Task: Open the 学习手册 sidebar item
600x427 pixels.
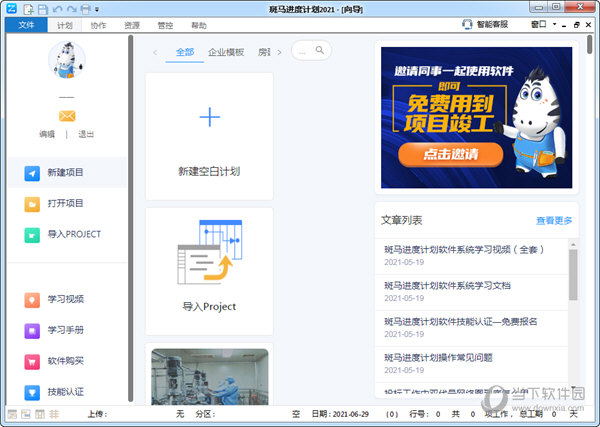Action: pos(33,329)
